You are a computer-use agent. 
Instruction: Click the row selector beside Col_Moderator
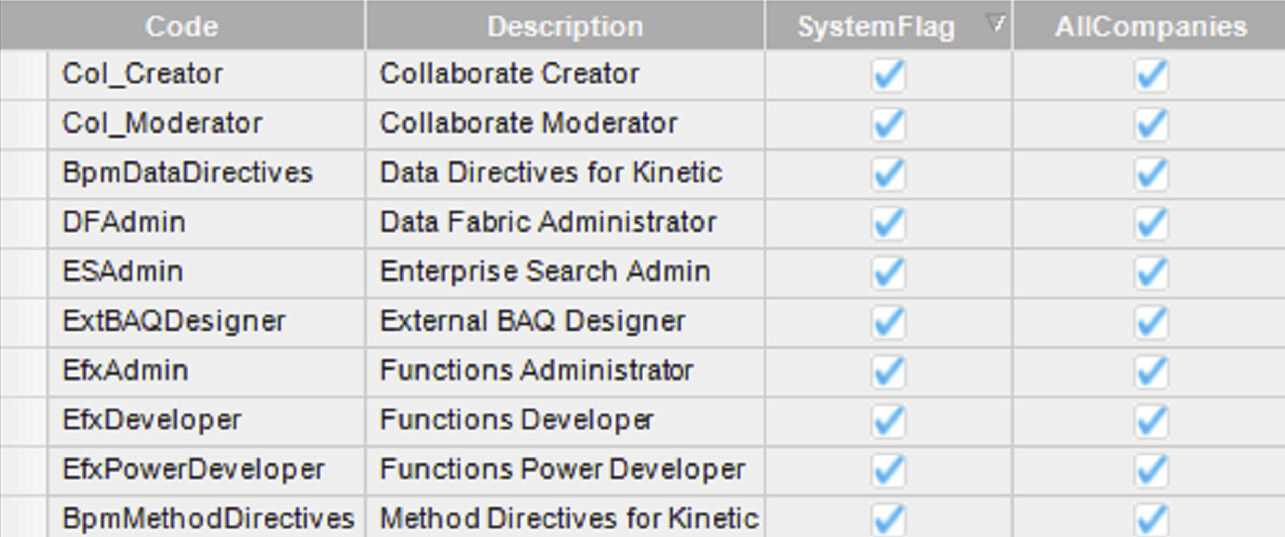(23, 124)
